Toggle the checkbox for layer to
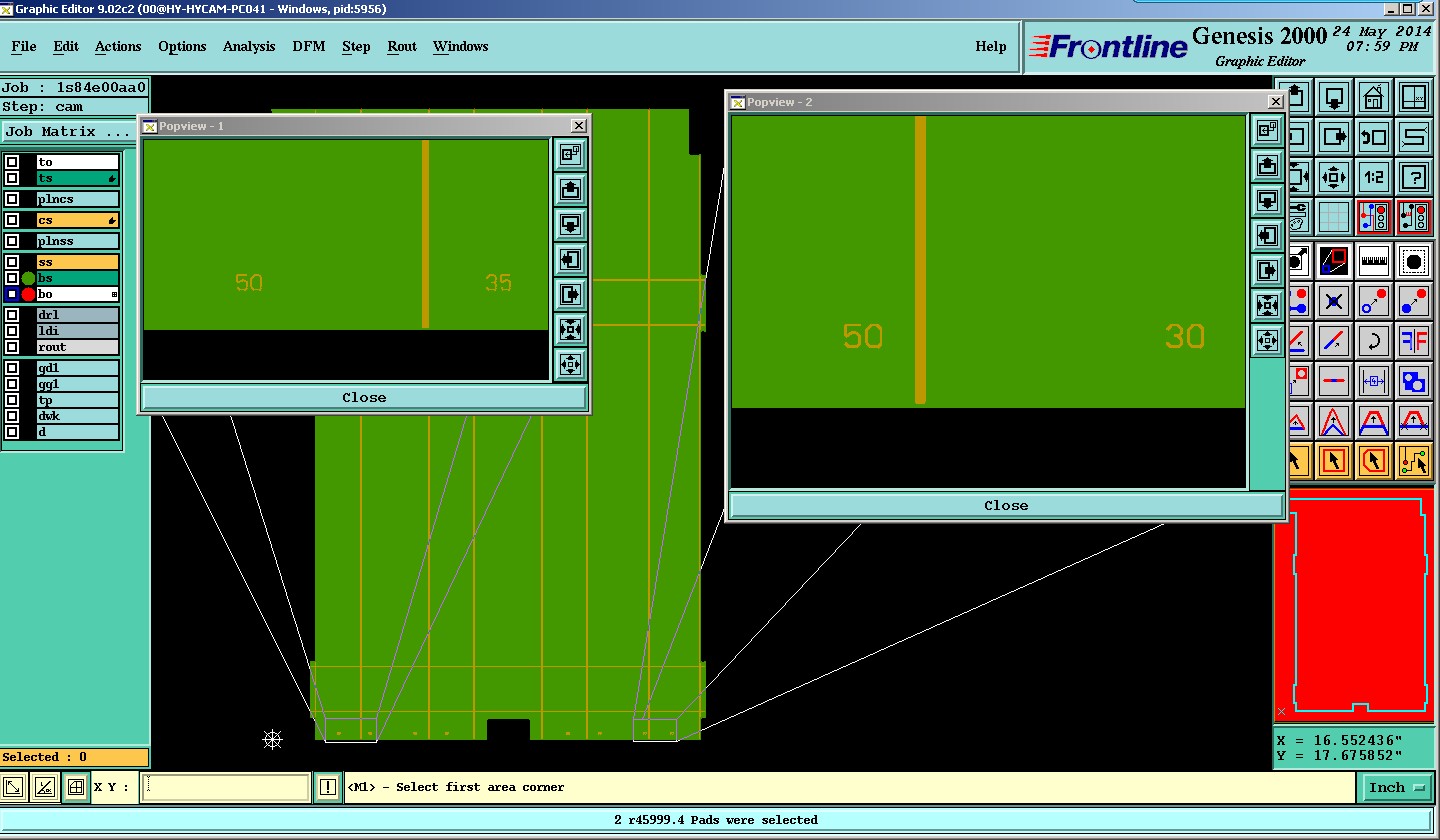Image resolution: width=1440 pixels, height=840 pixels. [x=12, y=162]
